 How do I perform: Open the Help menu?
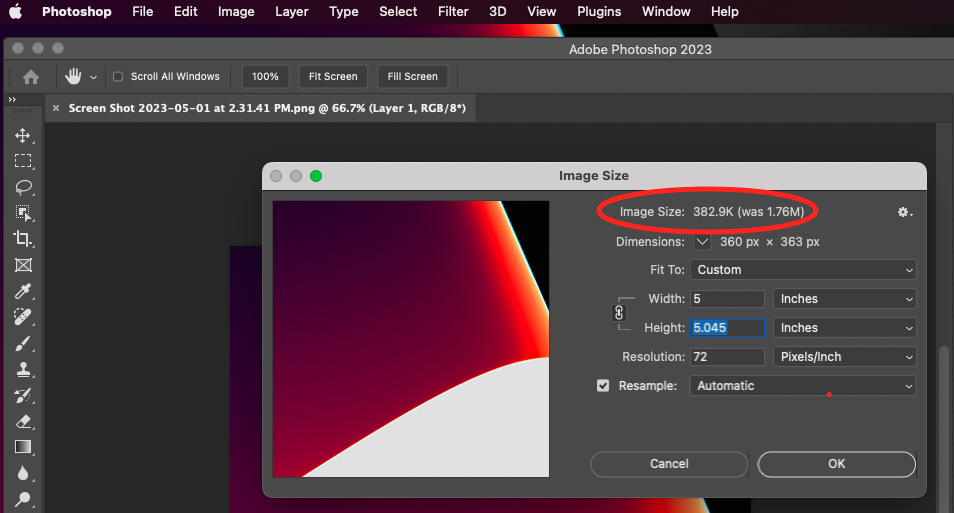point(725,12)
